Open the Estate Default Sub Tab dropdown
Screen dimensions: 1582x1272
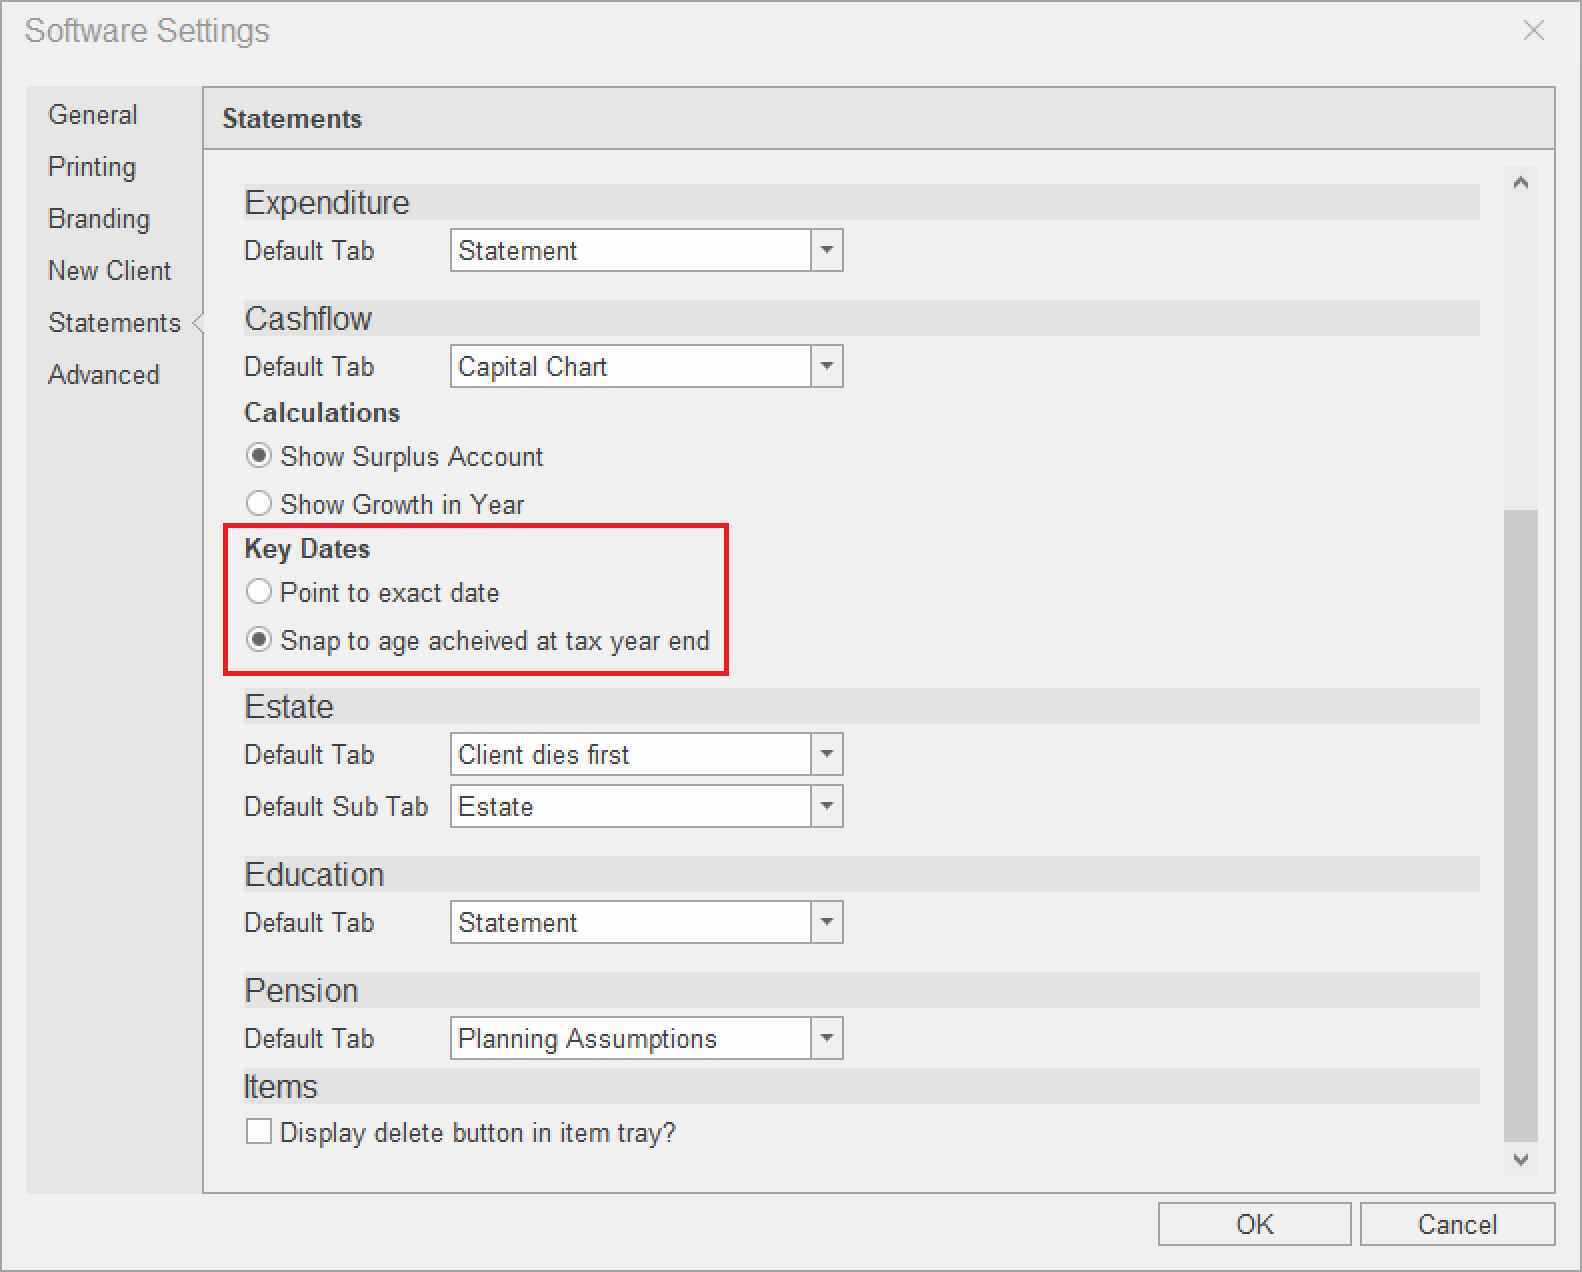[x=826, y=806]
